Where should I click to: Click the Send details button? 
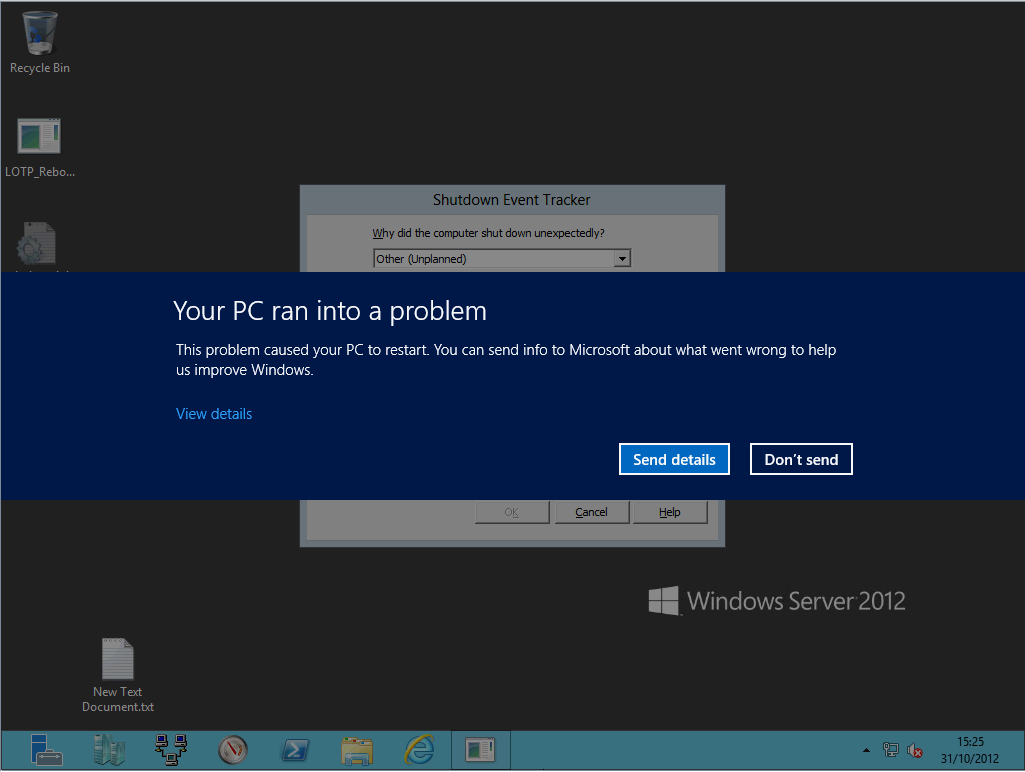[x=674, y=459]
